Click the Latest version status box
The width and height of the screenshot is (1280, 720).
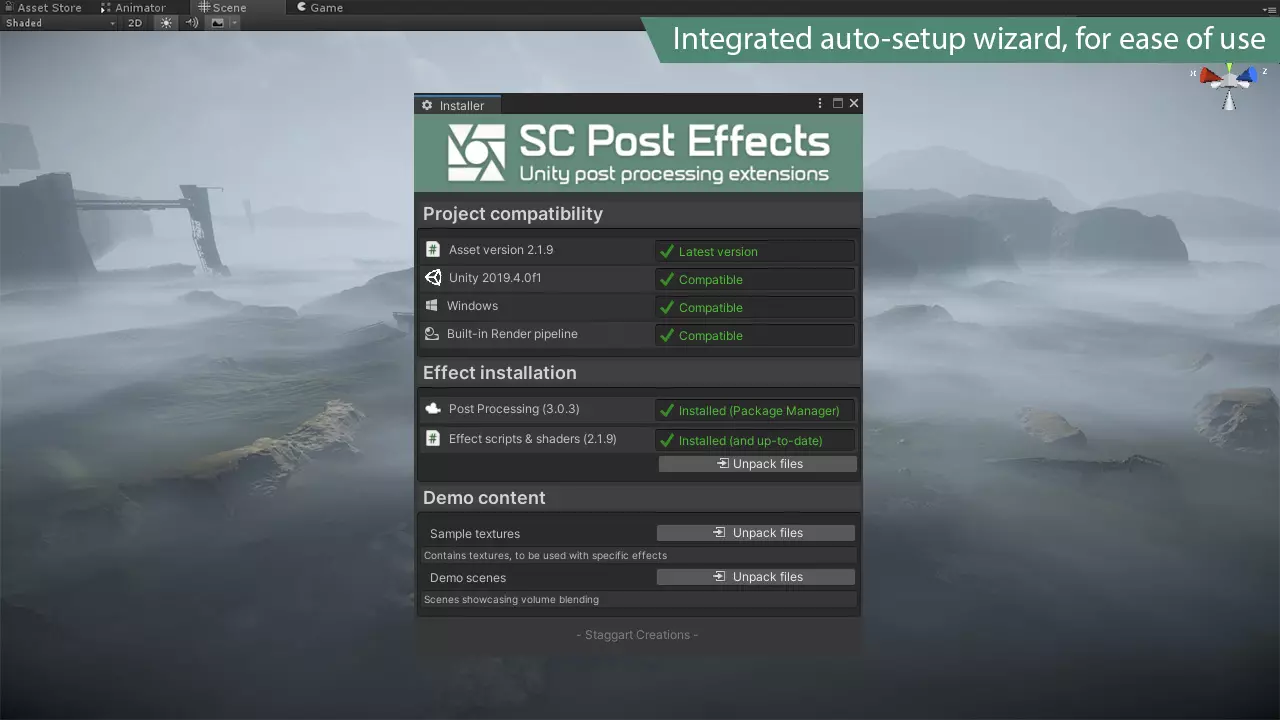point(755,251)
